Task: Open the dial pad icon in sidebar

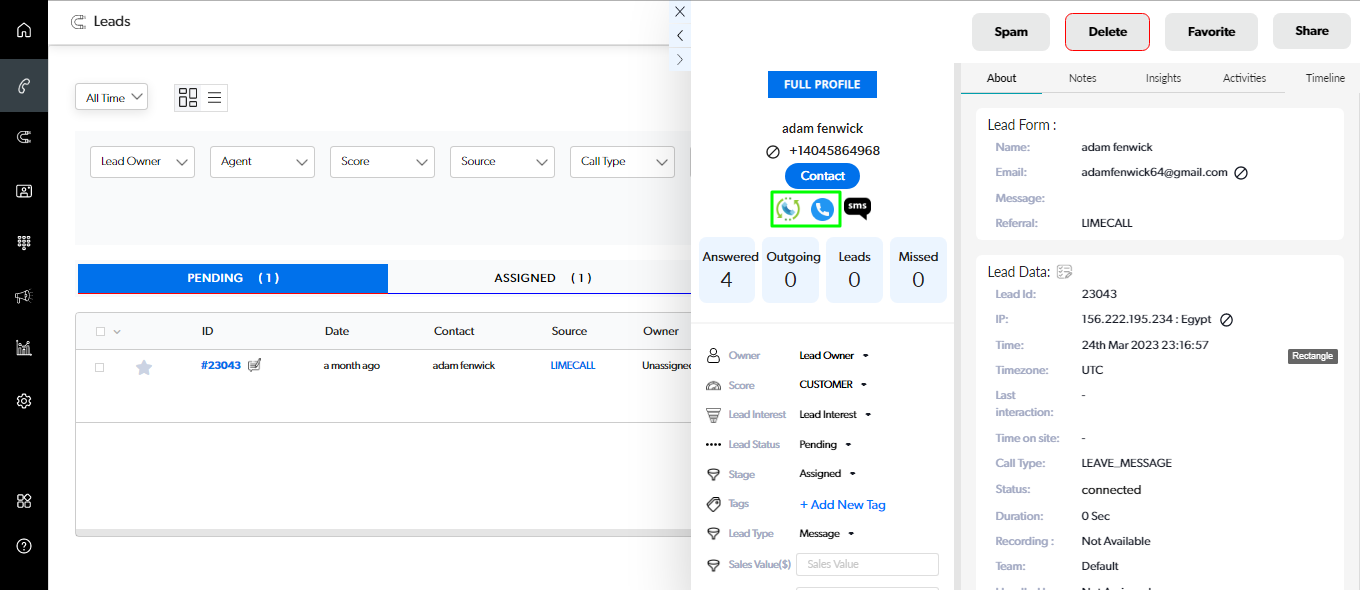Action: pyautogui.click(x=24, y=243)
